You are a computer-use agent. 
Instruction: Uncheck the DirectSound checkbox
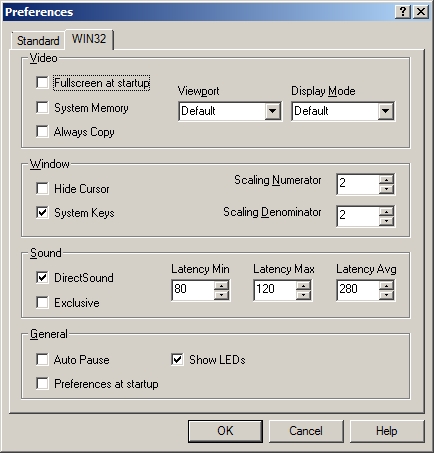(x=42, y=277)
